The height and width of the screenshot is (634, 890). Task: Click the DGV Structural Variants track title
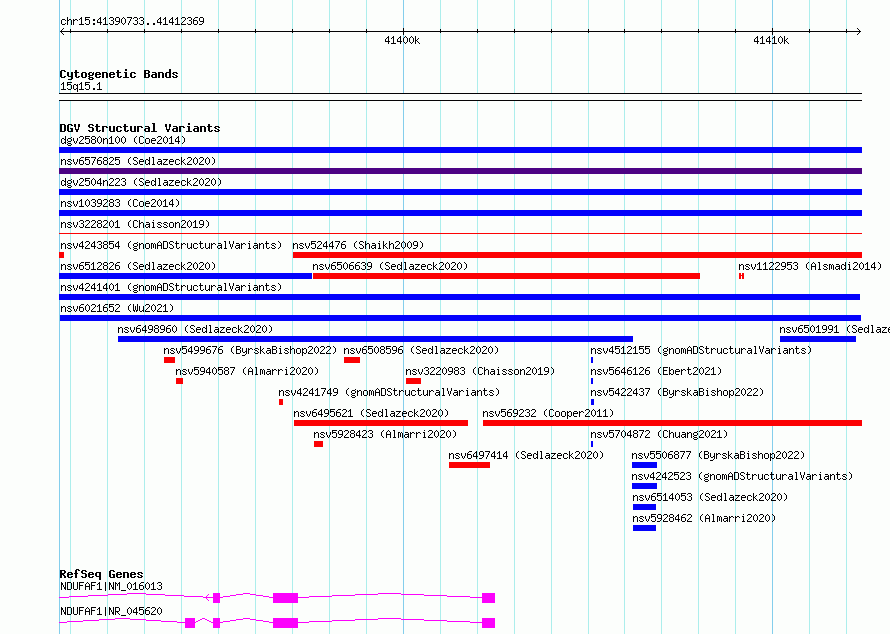tap(140, 128)
